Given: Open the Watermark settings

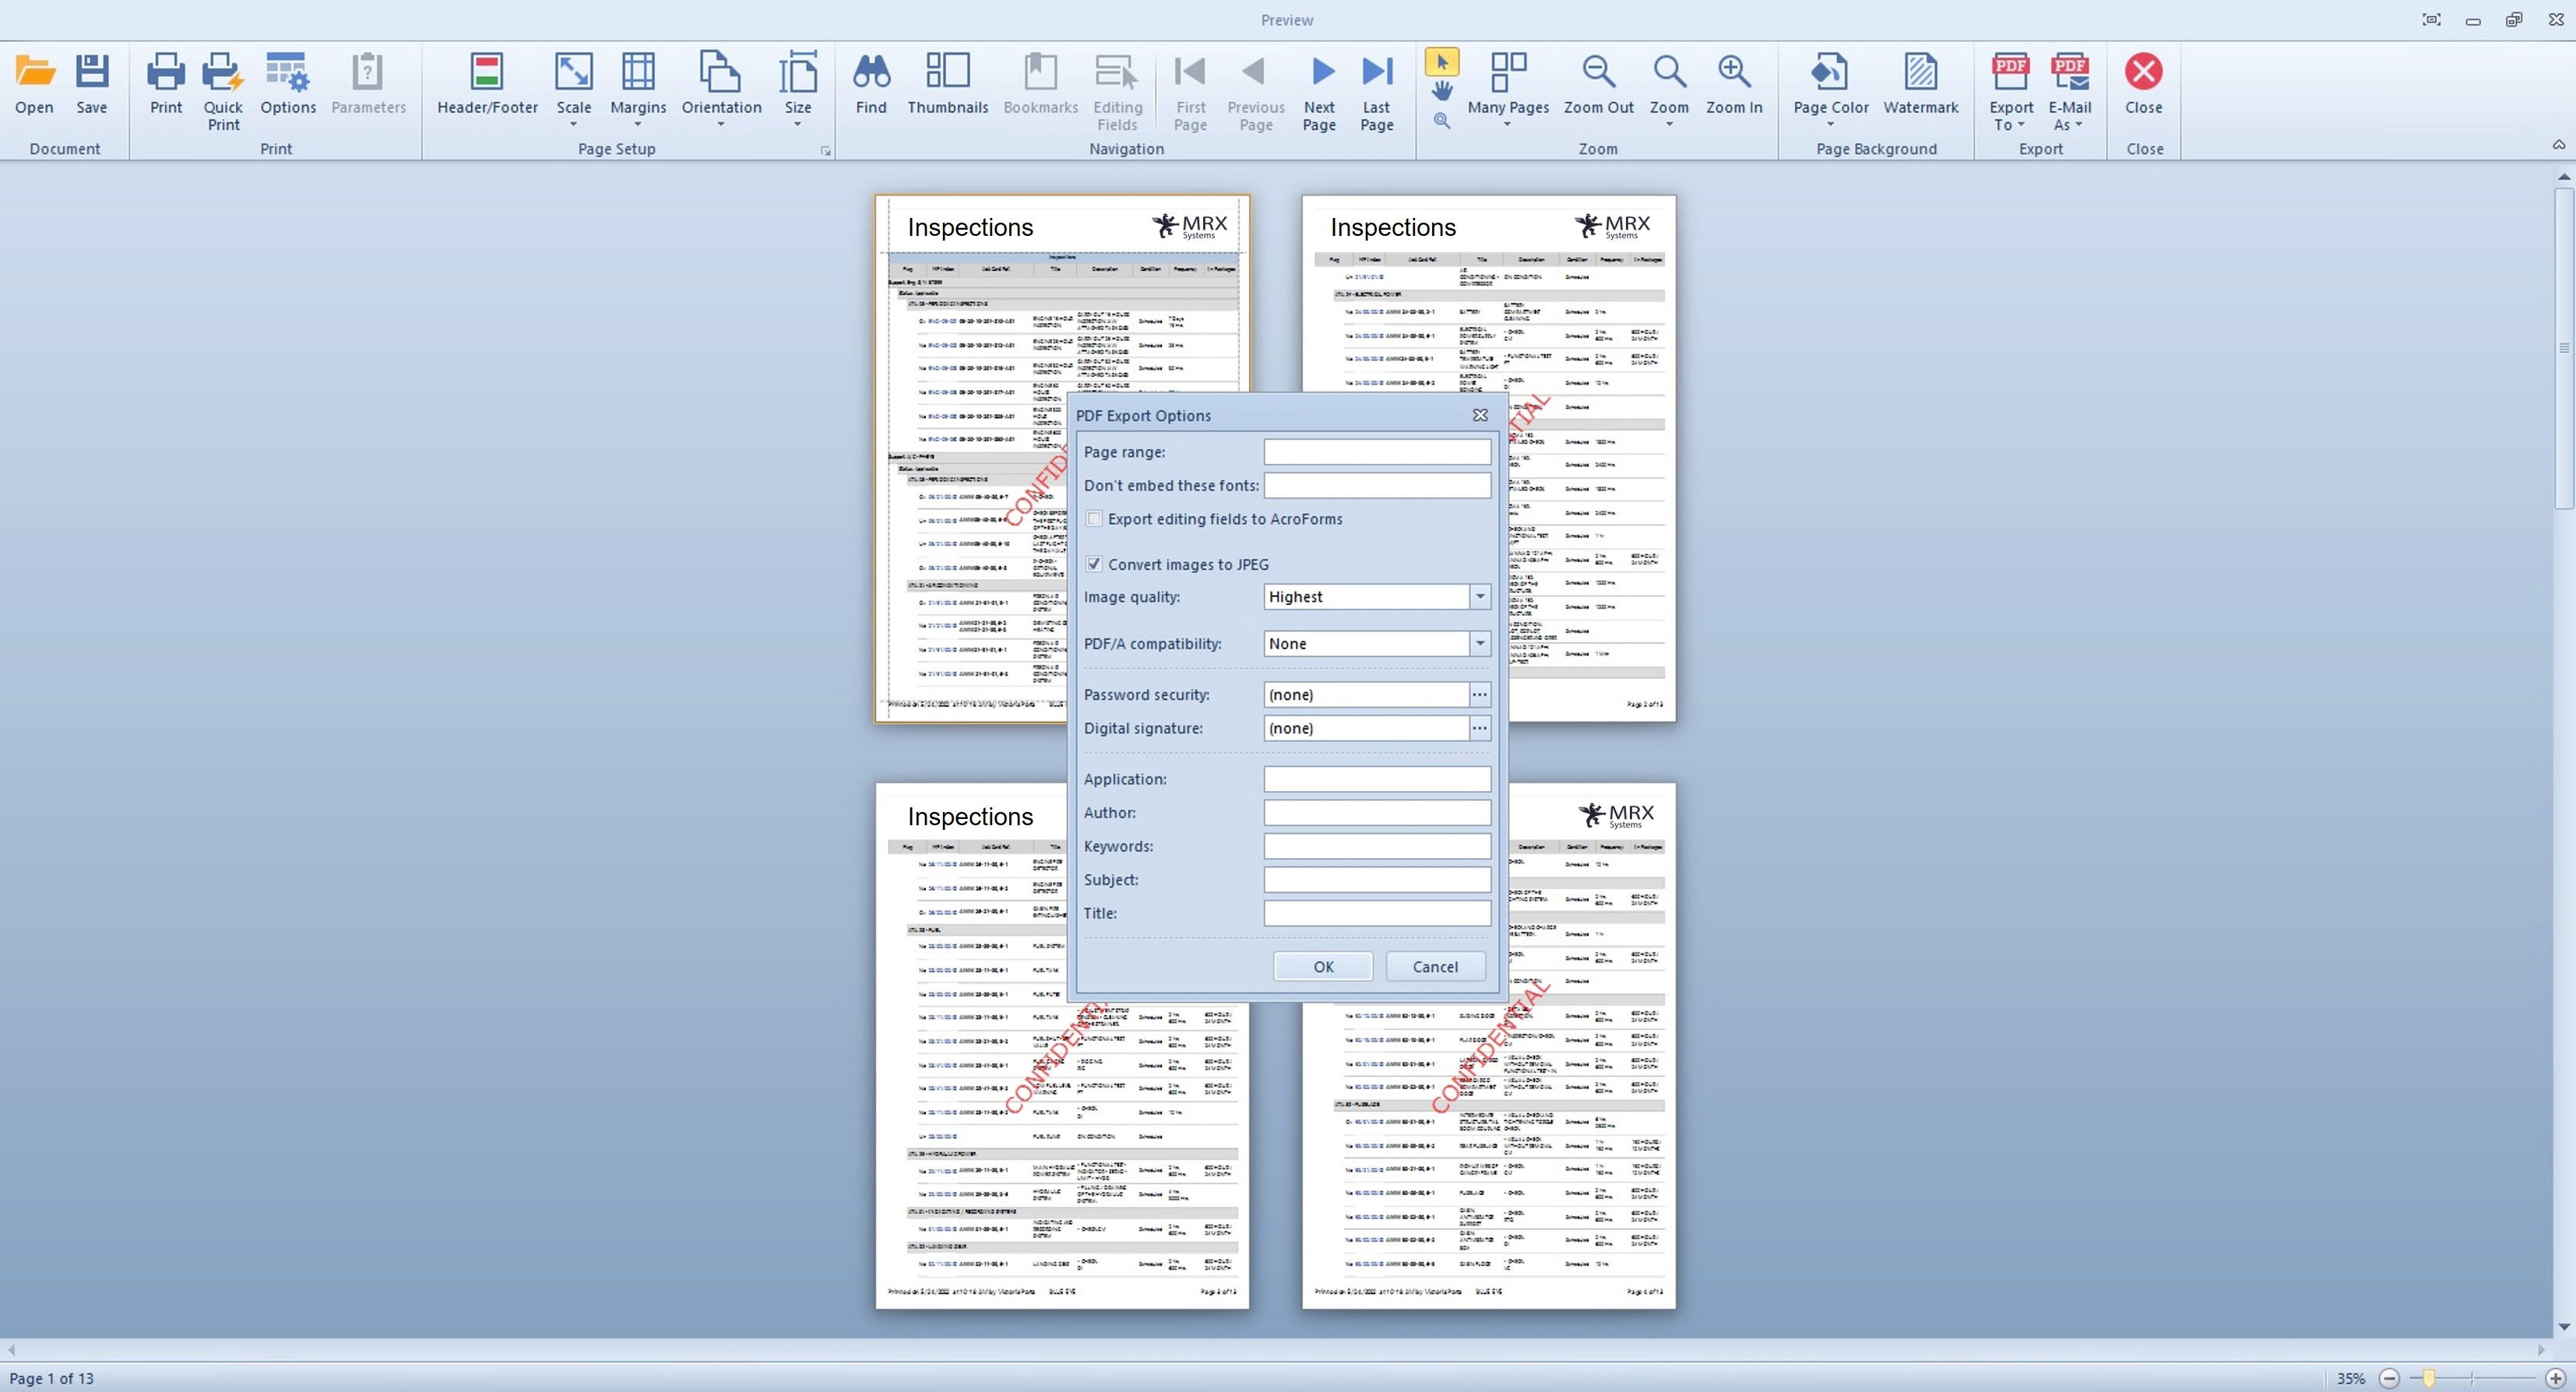Looking at the screenshot, I should click(x=1920, y=84).
